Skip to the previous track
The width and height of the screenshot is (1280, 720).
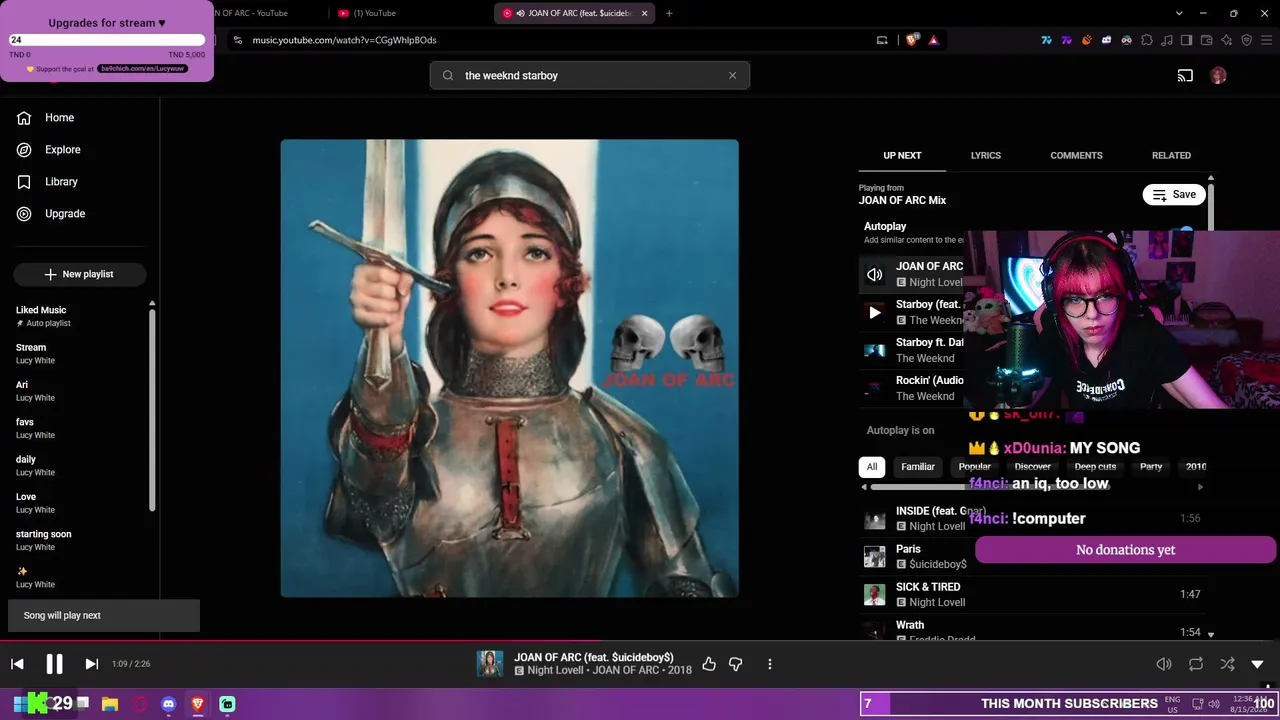point(17,664)
